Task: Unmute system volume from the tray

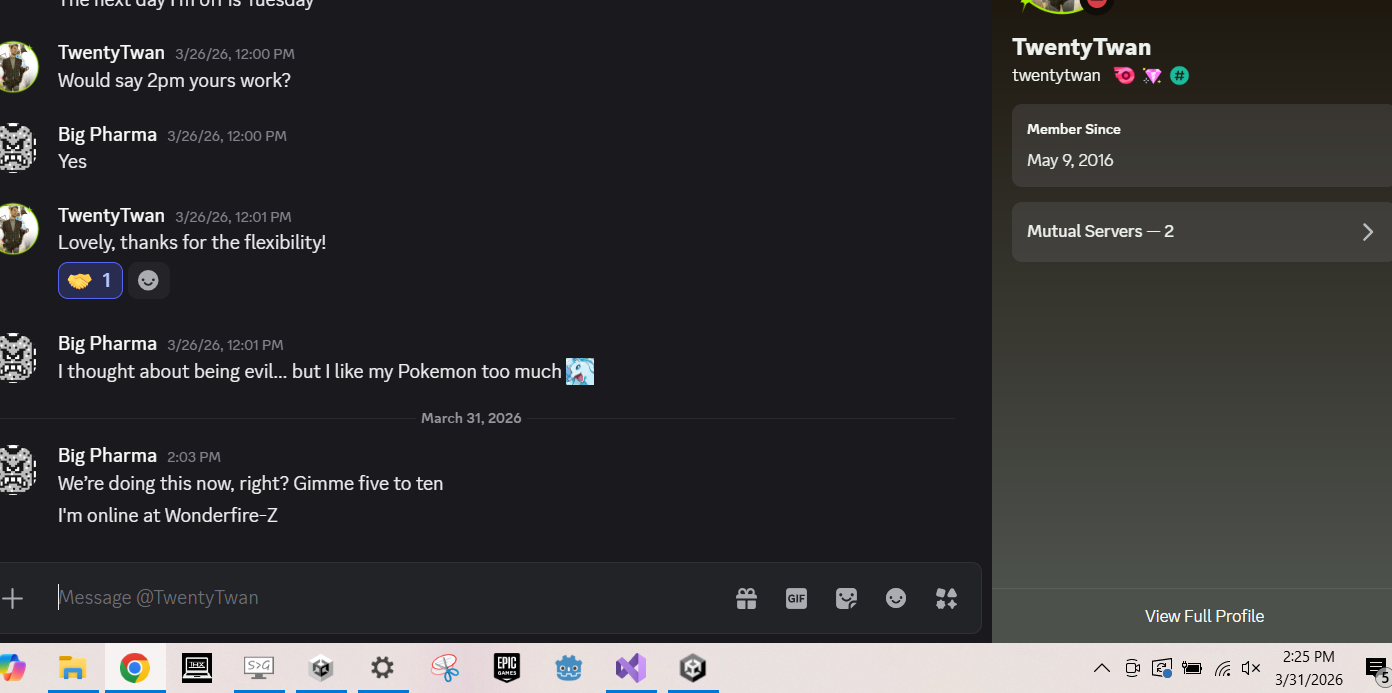Action: point(1251,668)
